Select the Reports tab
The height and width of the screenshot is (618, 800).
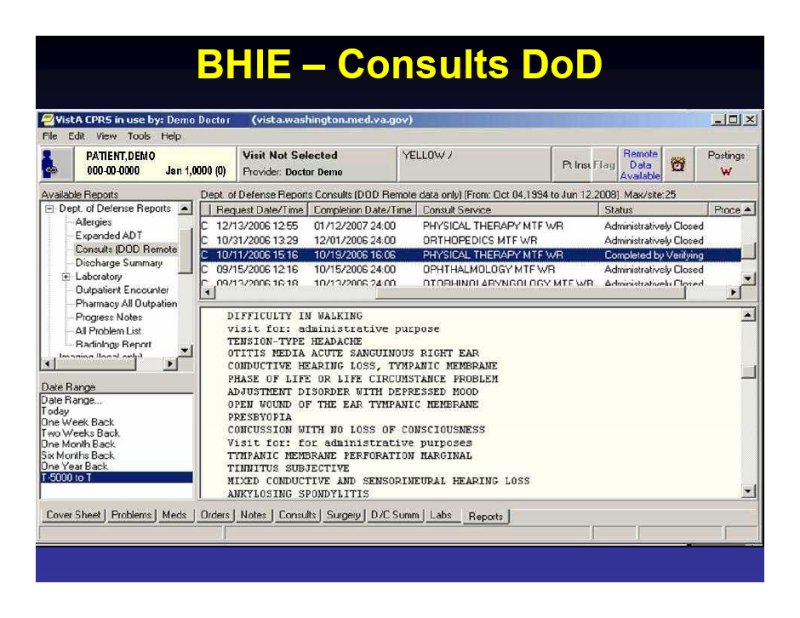486,516
